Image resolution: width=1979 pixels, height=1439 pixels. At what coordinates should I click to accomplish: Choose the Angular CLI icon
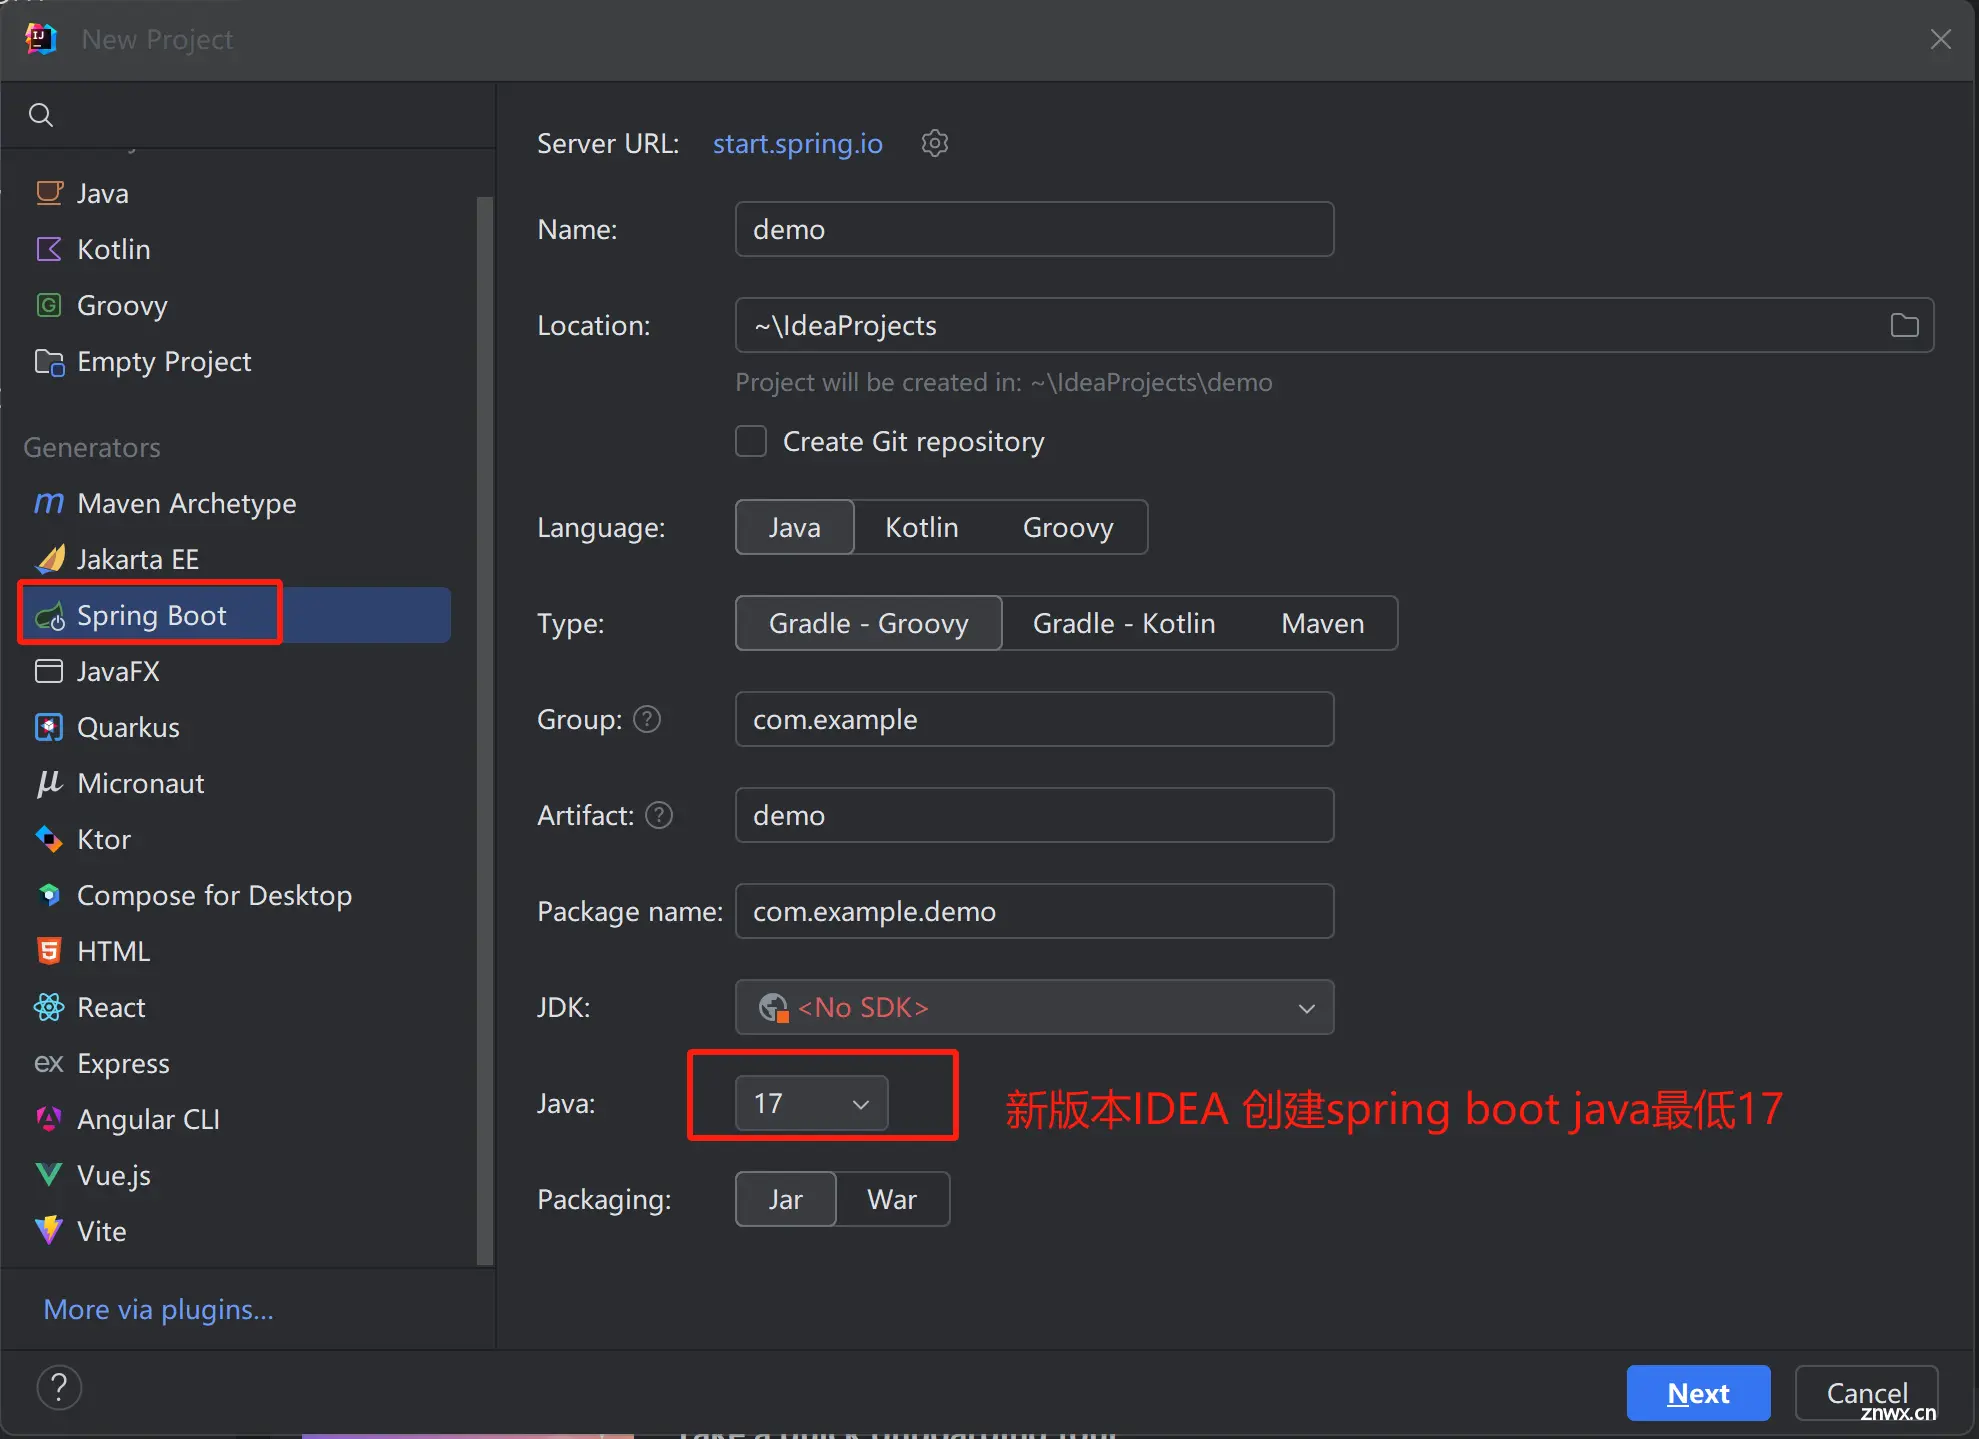pos(49,1119)
